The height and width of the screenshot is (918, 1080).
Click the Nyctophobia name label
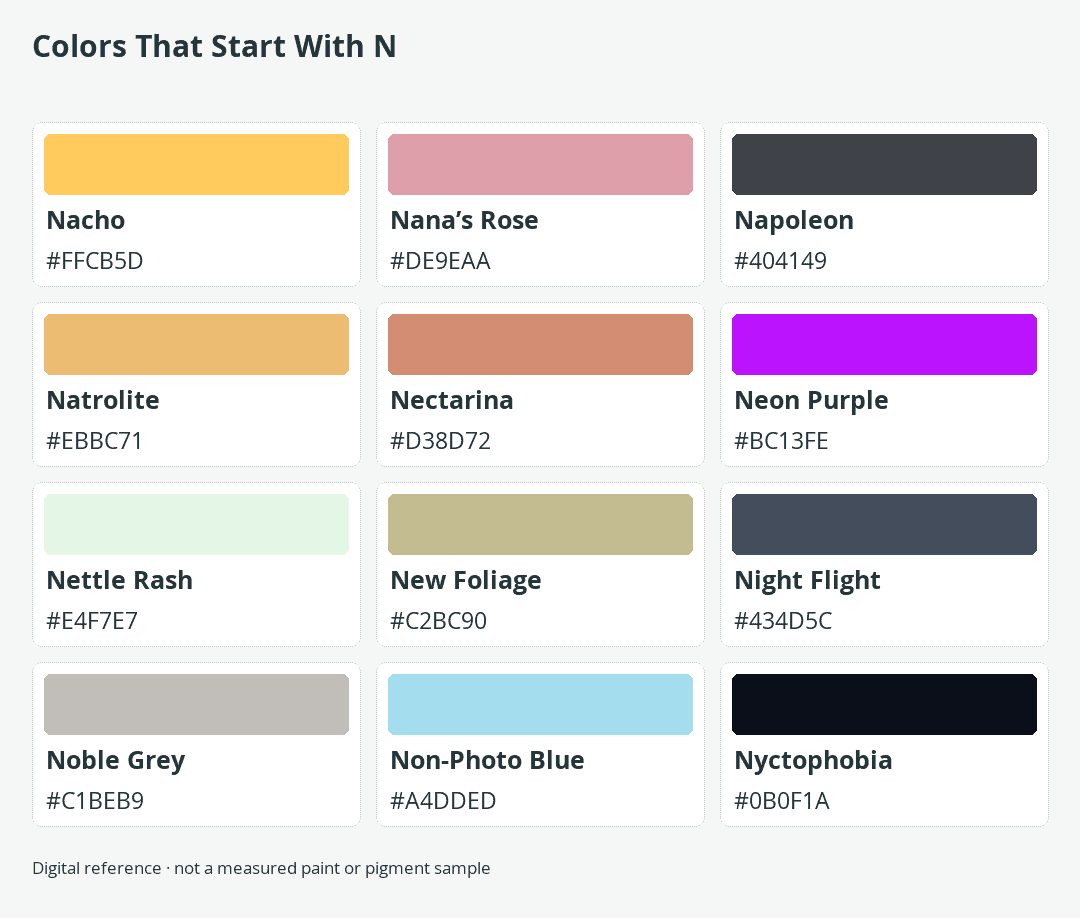(x=813, y=761)
